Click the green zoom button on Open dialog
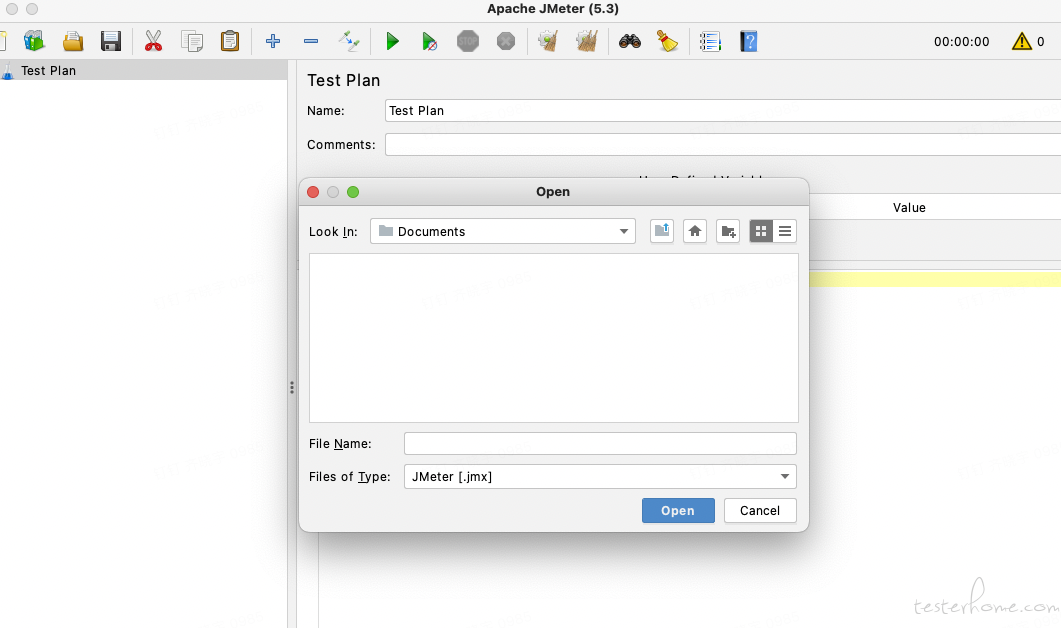 click(x=353, y=192)
